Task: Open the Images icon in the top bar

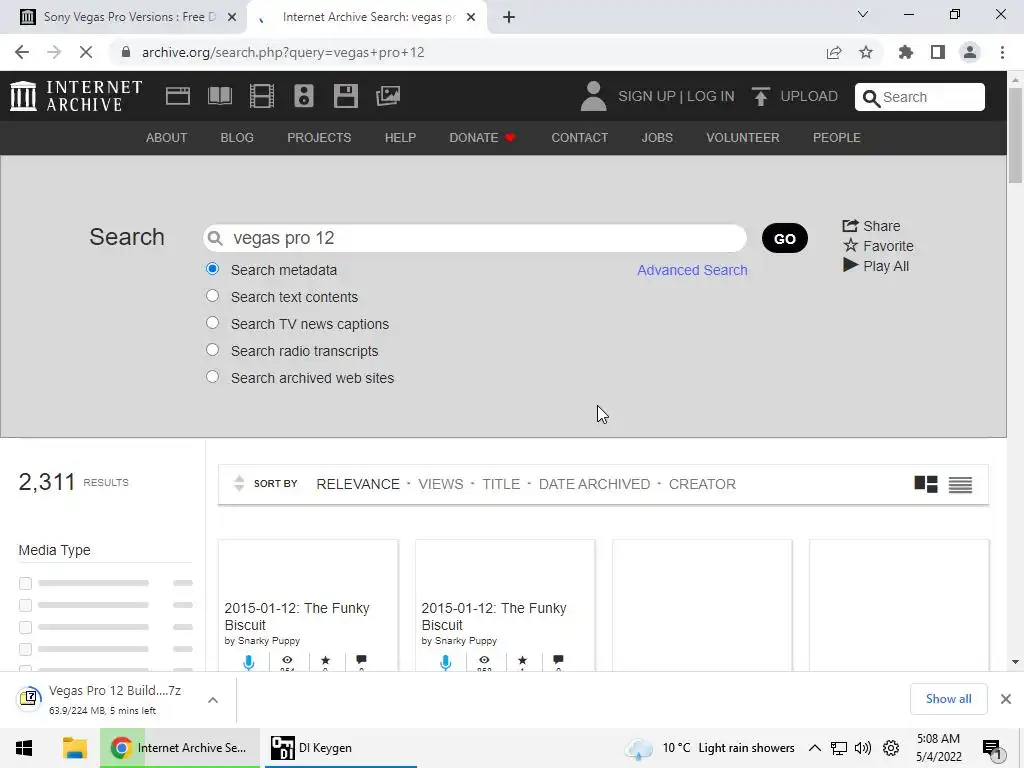Action: [388, 96]
